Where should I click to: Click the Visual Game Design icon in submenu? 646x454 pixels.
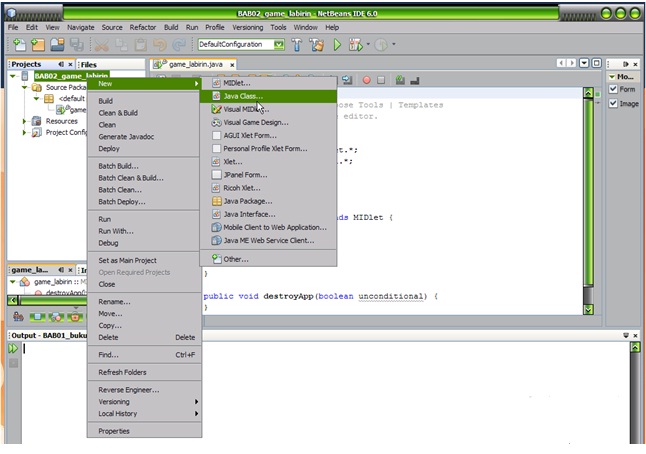pos(216,122)
